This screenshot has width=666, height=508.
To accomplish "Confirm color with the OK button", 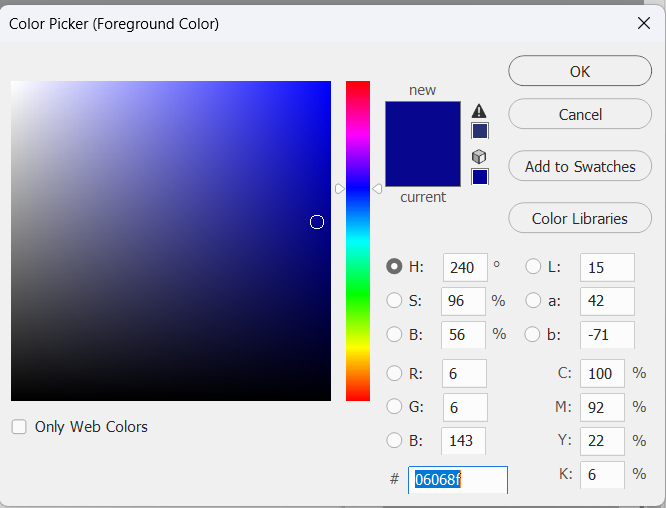I will point(580,71).
